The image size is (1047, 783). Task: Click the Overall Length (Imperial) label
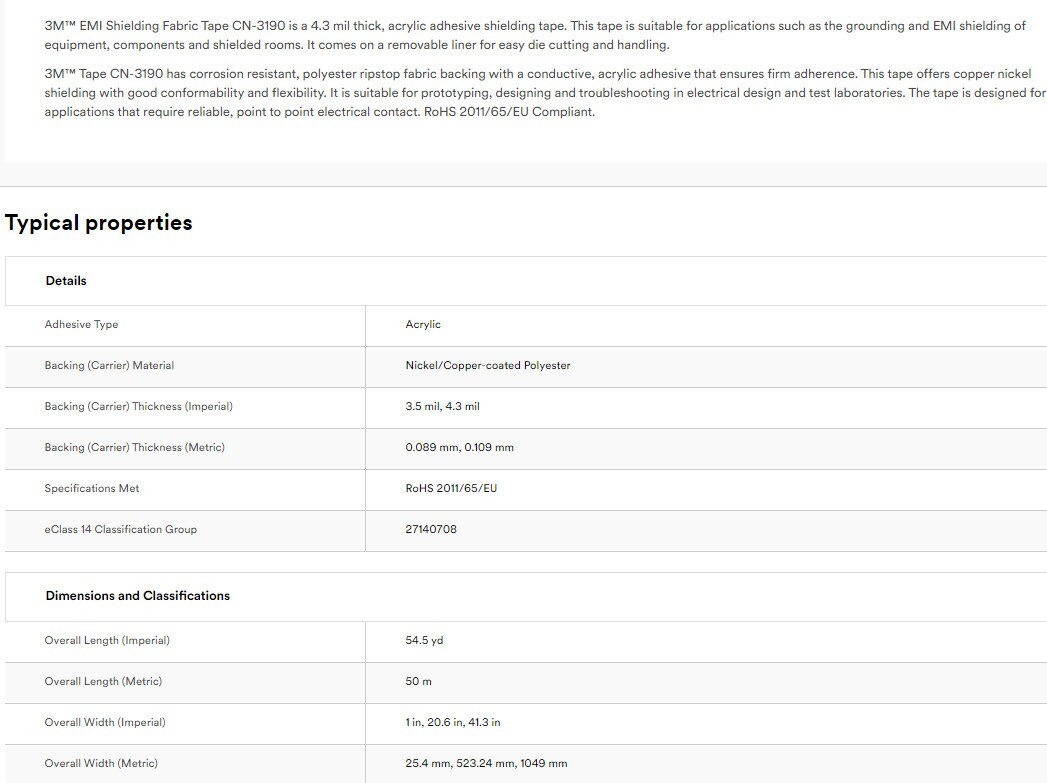pyautogui.click(x=108, y=641)
